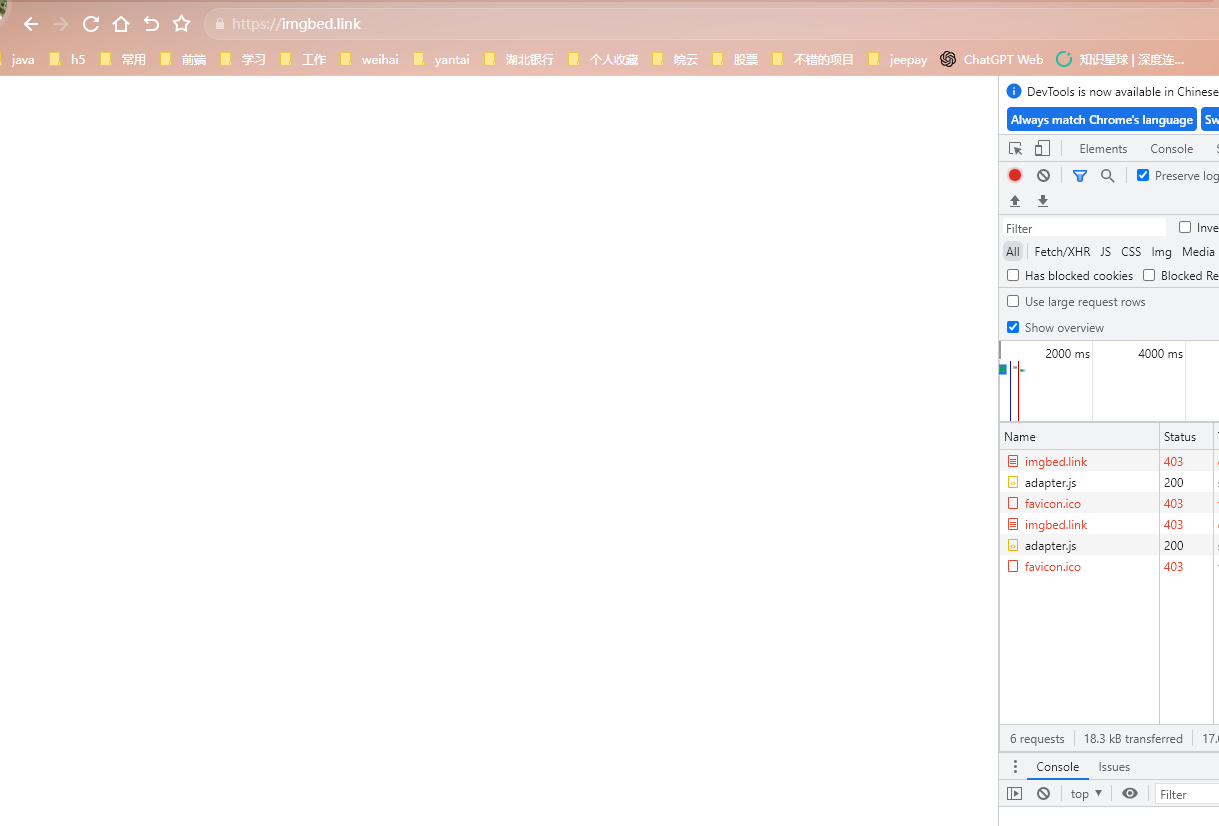
Task: Select the last favicon.ico request row
Action: pyautogui.click(x=1109, y=567)
